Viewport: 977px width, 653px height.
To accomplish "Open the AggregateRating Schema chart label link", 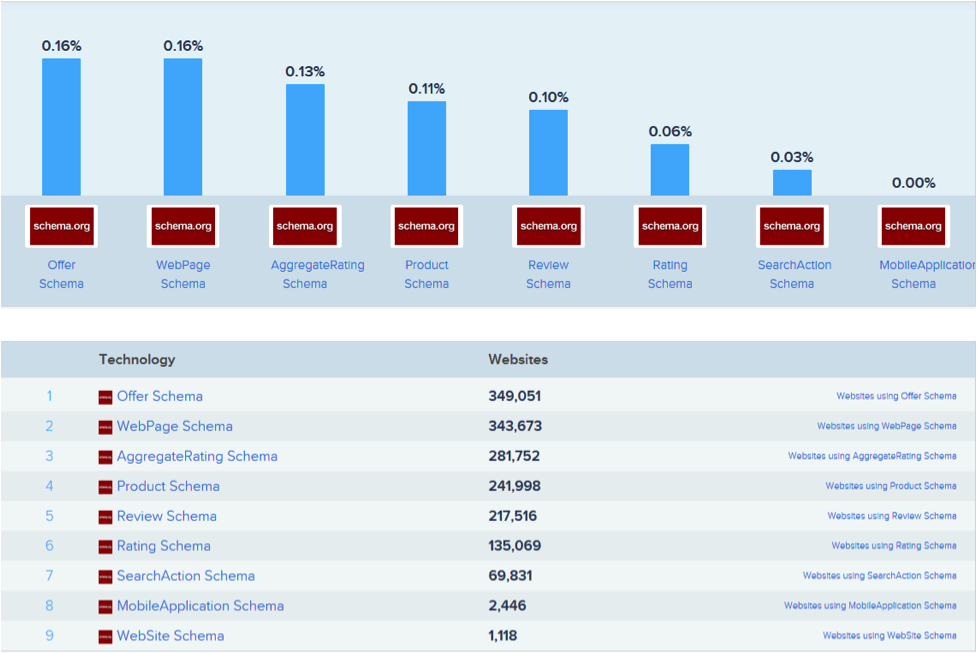I will [317, 274].
